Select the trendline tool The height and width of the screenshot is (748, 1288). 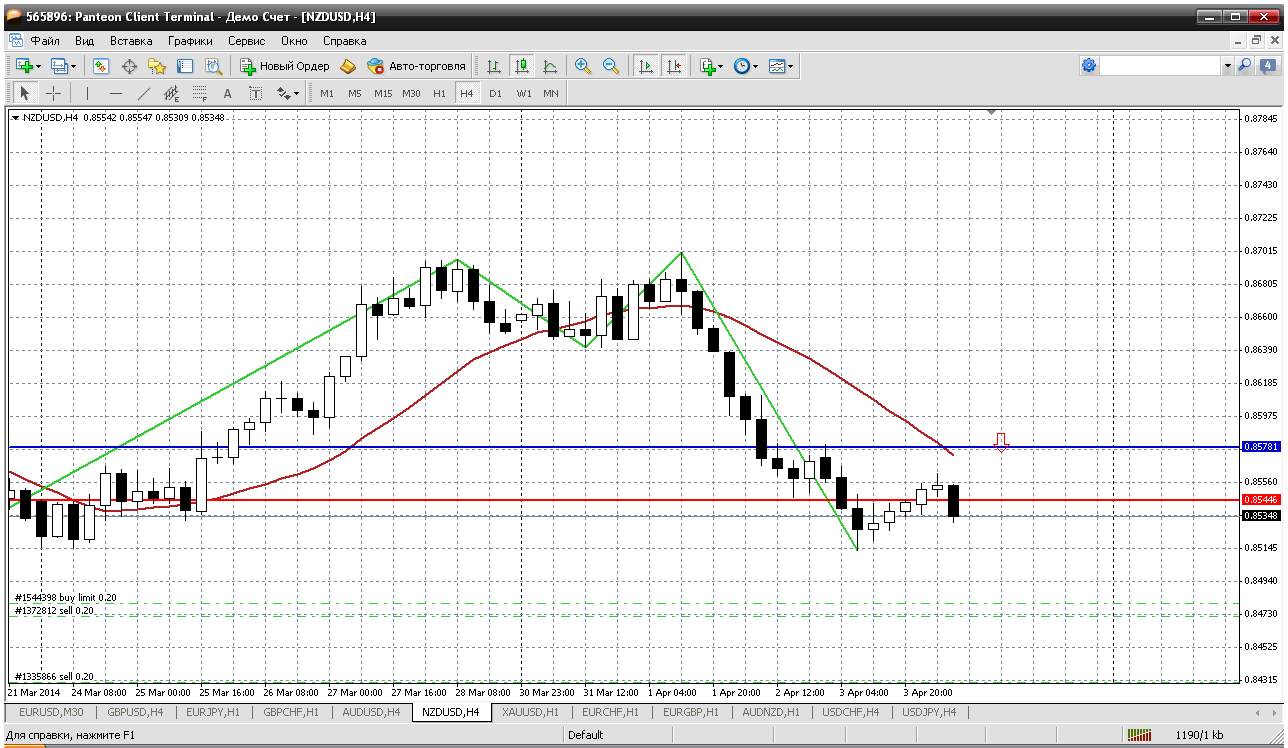click(x=143, y=93)
